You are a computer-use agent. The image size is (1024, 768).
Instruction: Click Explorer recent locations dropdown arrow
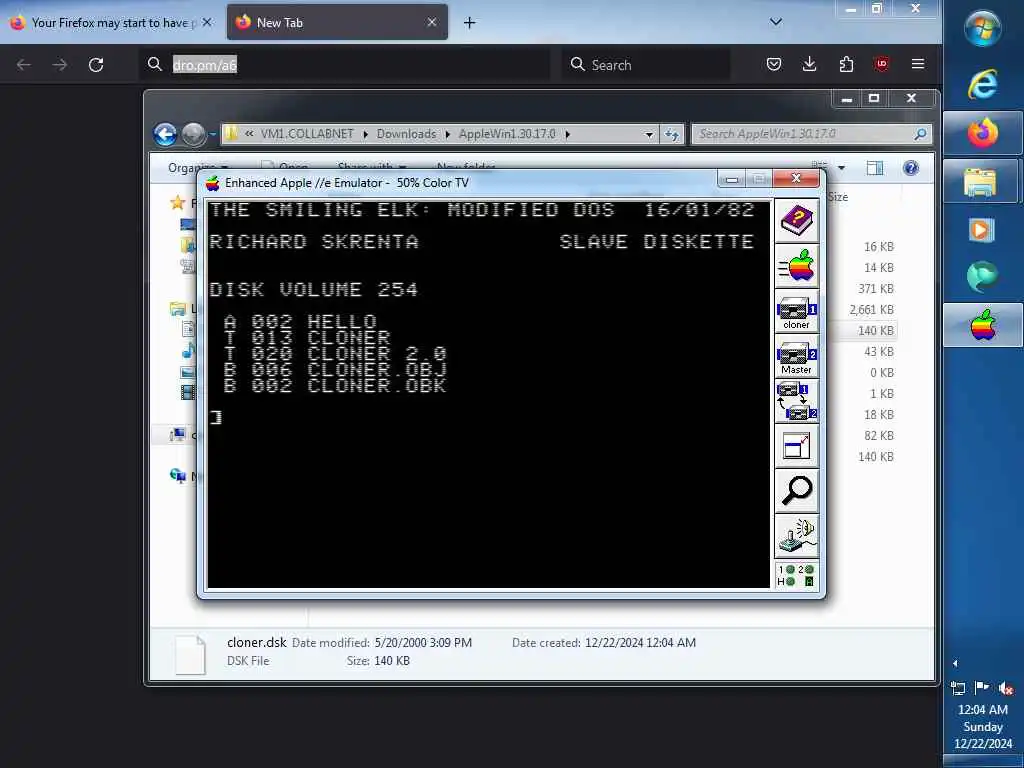[213, 135]
